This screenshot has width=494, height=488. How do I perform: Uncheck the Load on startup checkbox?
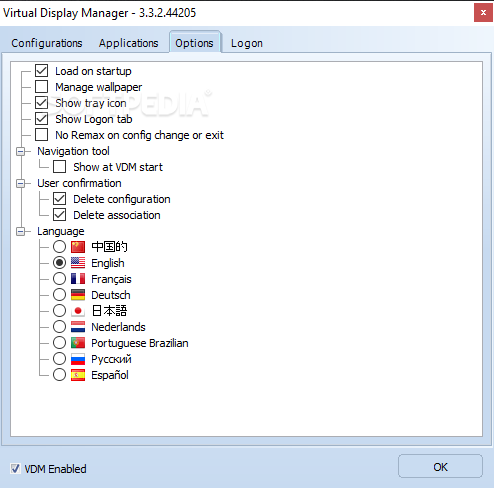[x=42, y=71]
